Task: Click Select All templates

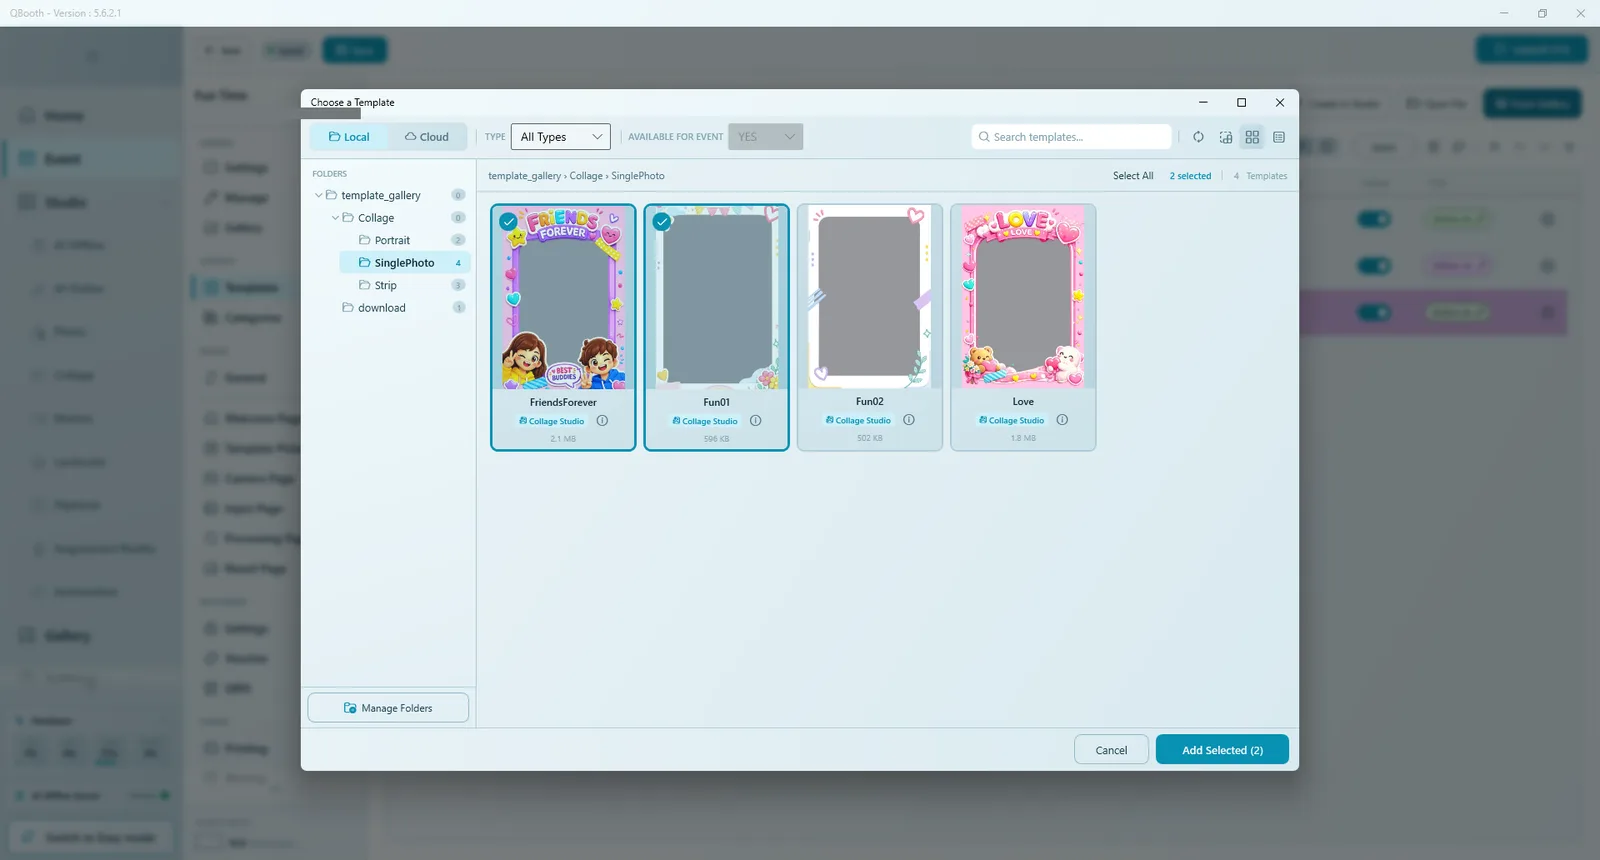Action: tap(1133, 176)
